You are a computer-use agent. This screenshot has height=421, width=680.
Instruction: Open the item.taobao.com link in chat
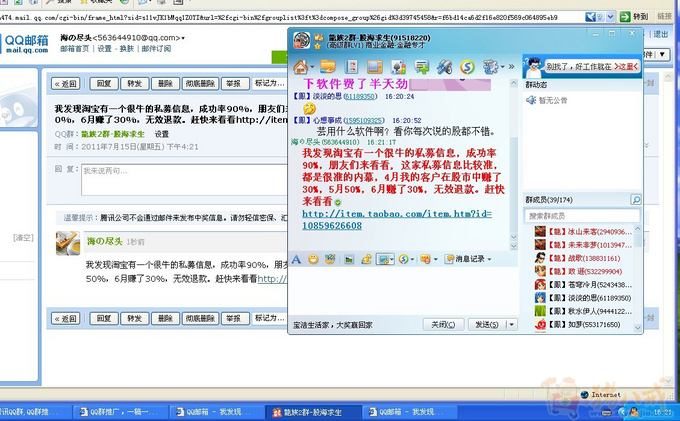pos(397,219)
